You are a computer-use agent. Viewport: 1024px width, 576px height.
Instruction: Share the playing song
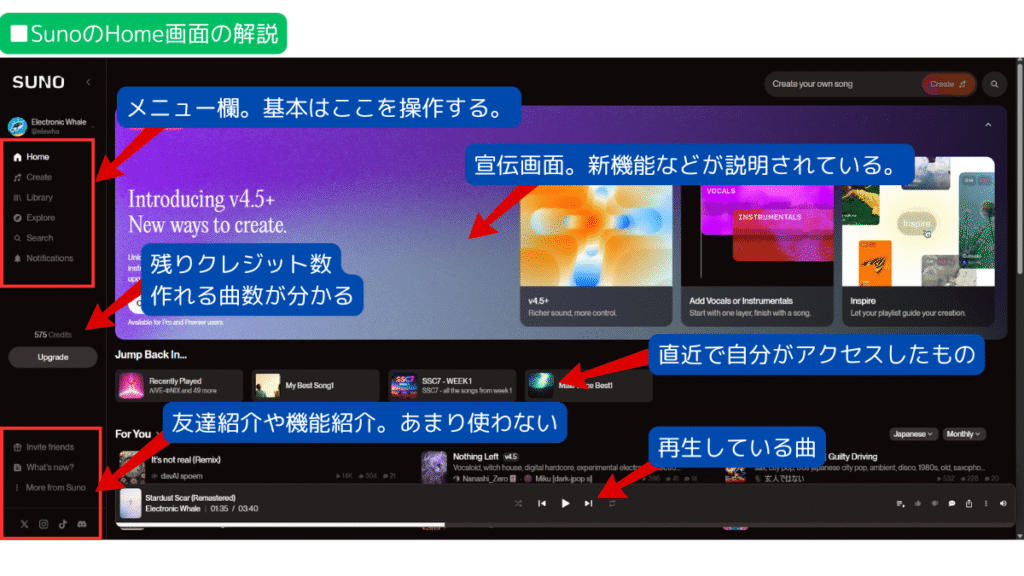point(968,504)
